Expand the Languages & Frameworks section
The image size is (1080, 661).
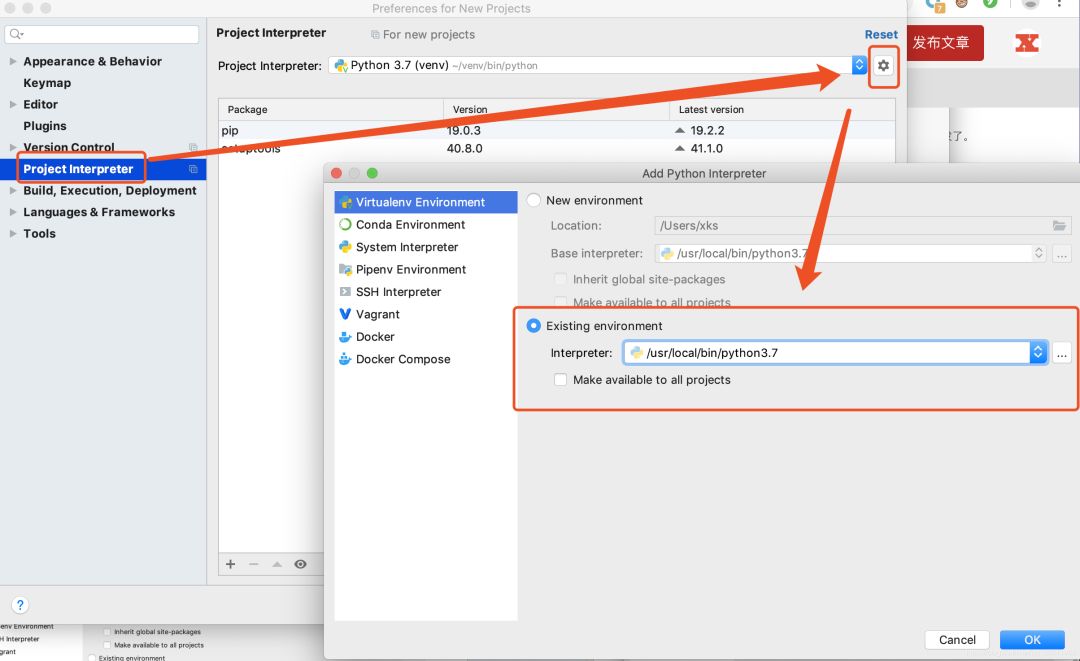[x=12, y=212]
